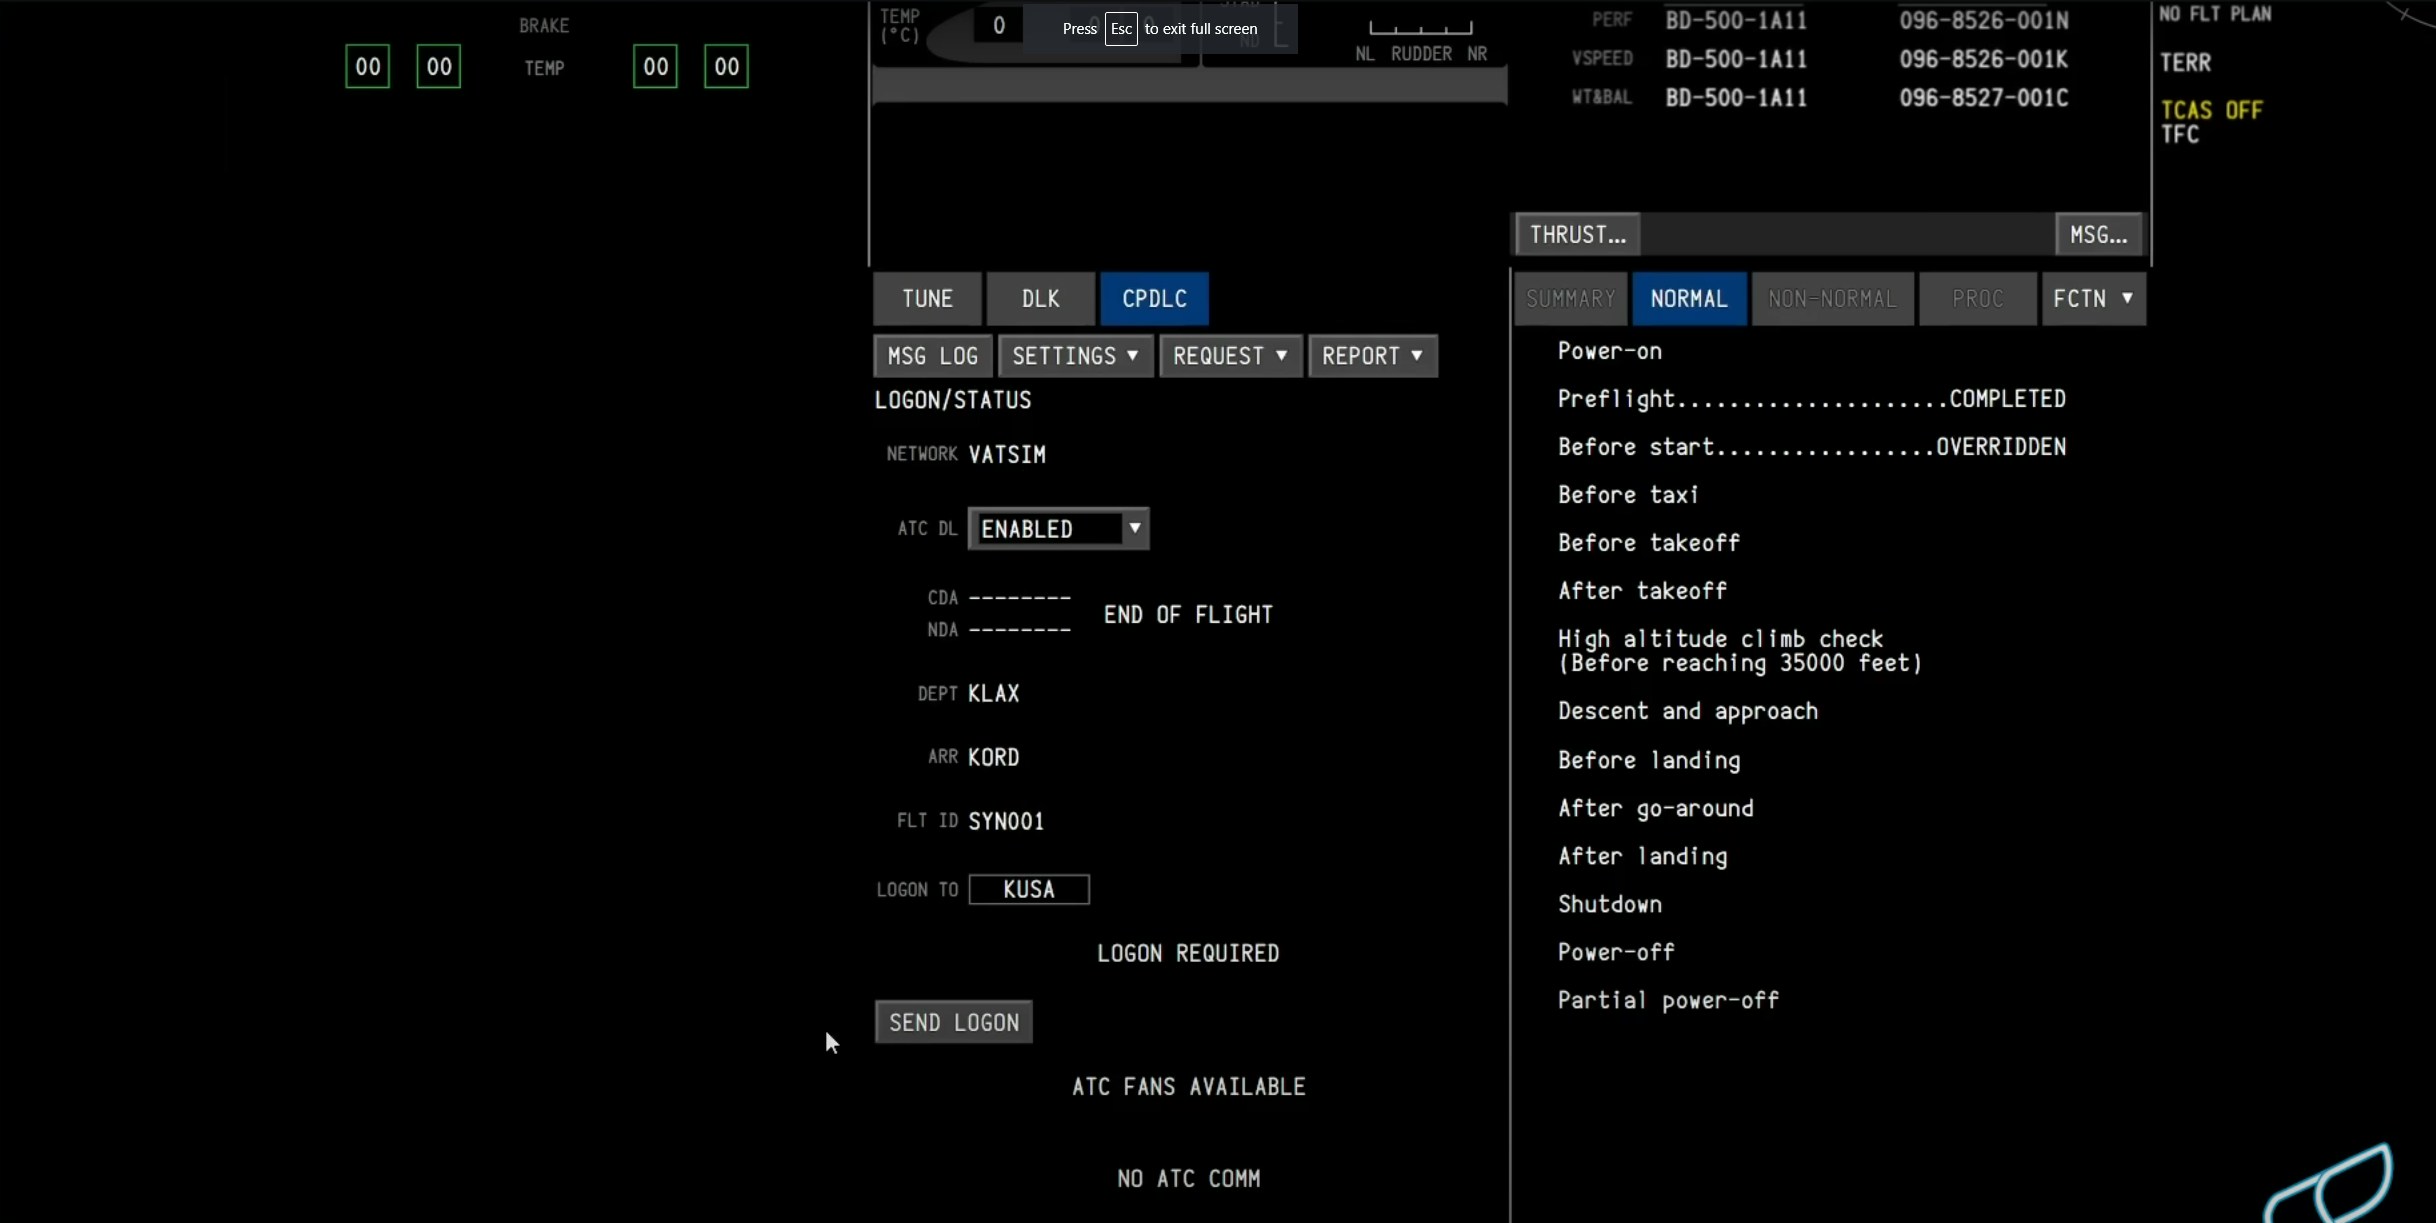Select the NORMAL checklist tab
Screen dimensions: 2436x1223
click(x=1688, y=299)
